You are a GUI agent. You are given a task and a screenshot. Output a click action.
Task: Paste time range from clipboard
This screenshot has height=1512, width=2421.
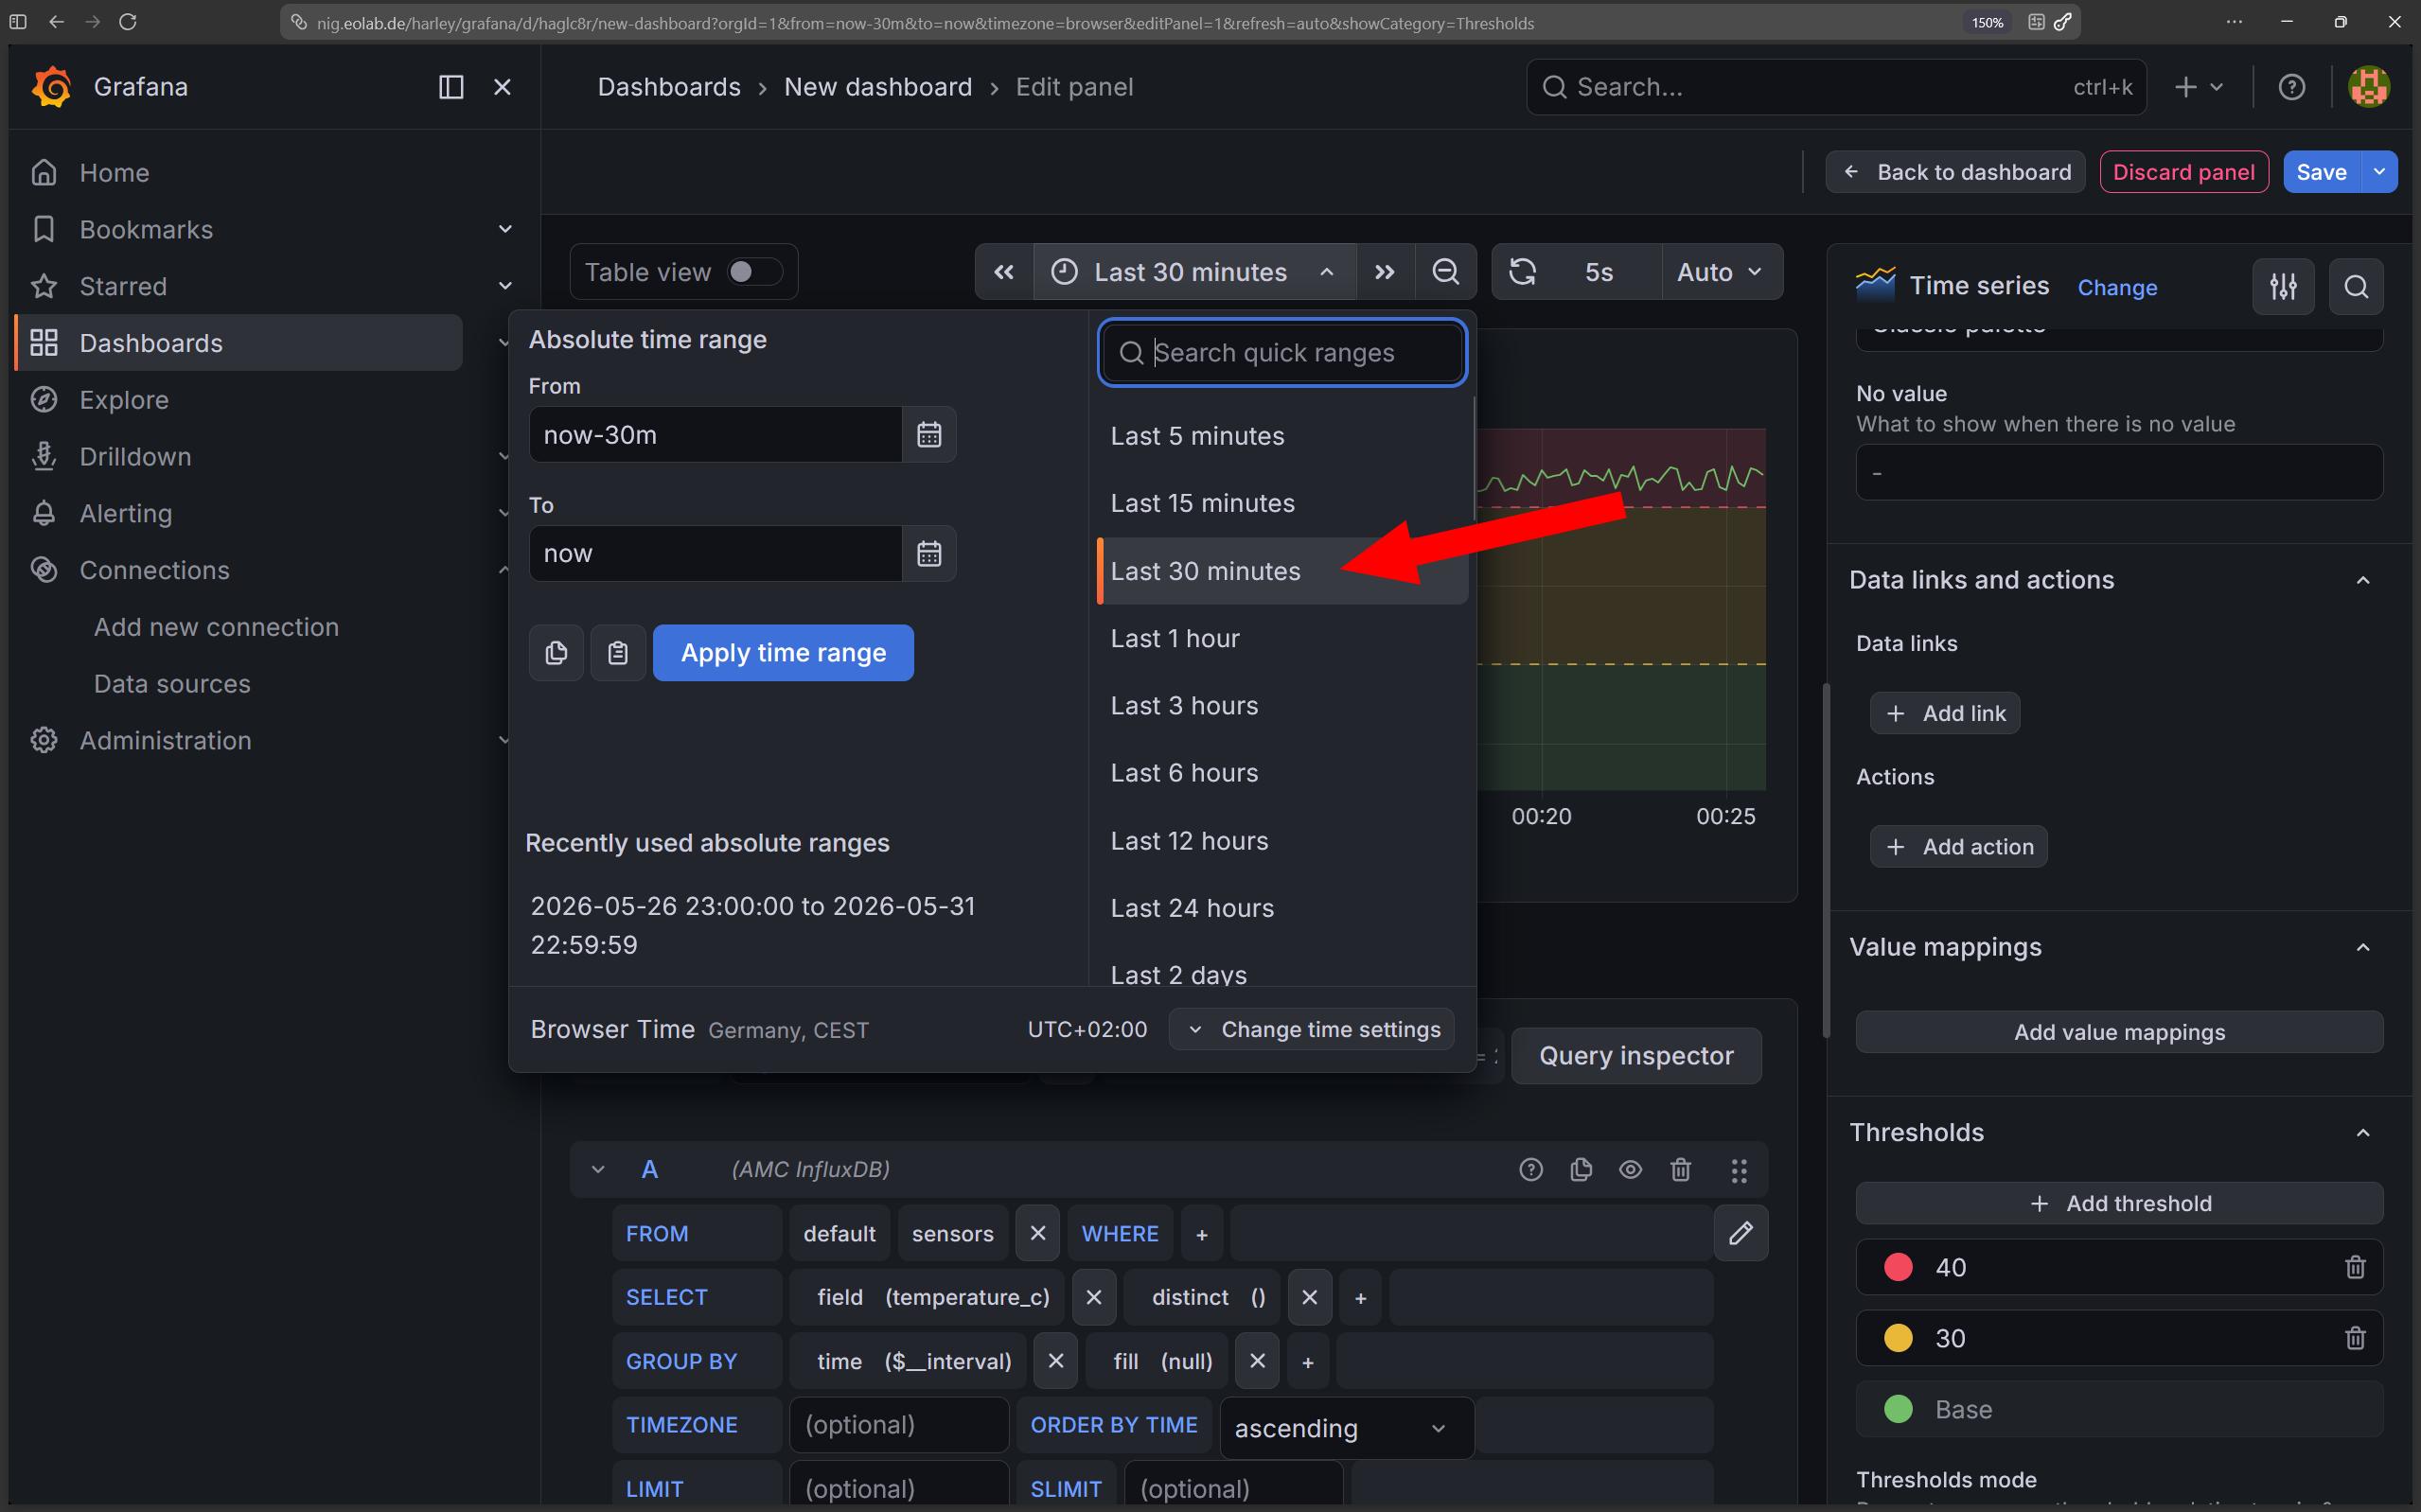(618, 653)
